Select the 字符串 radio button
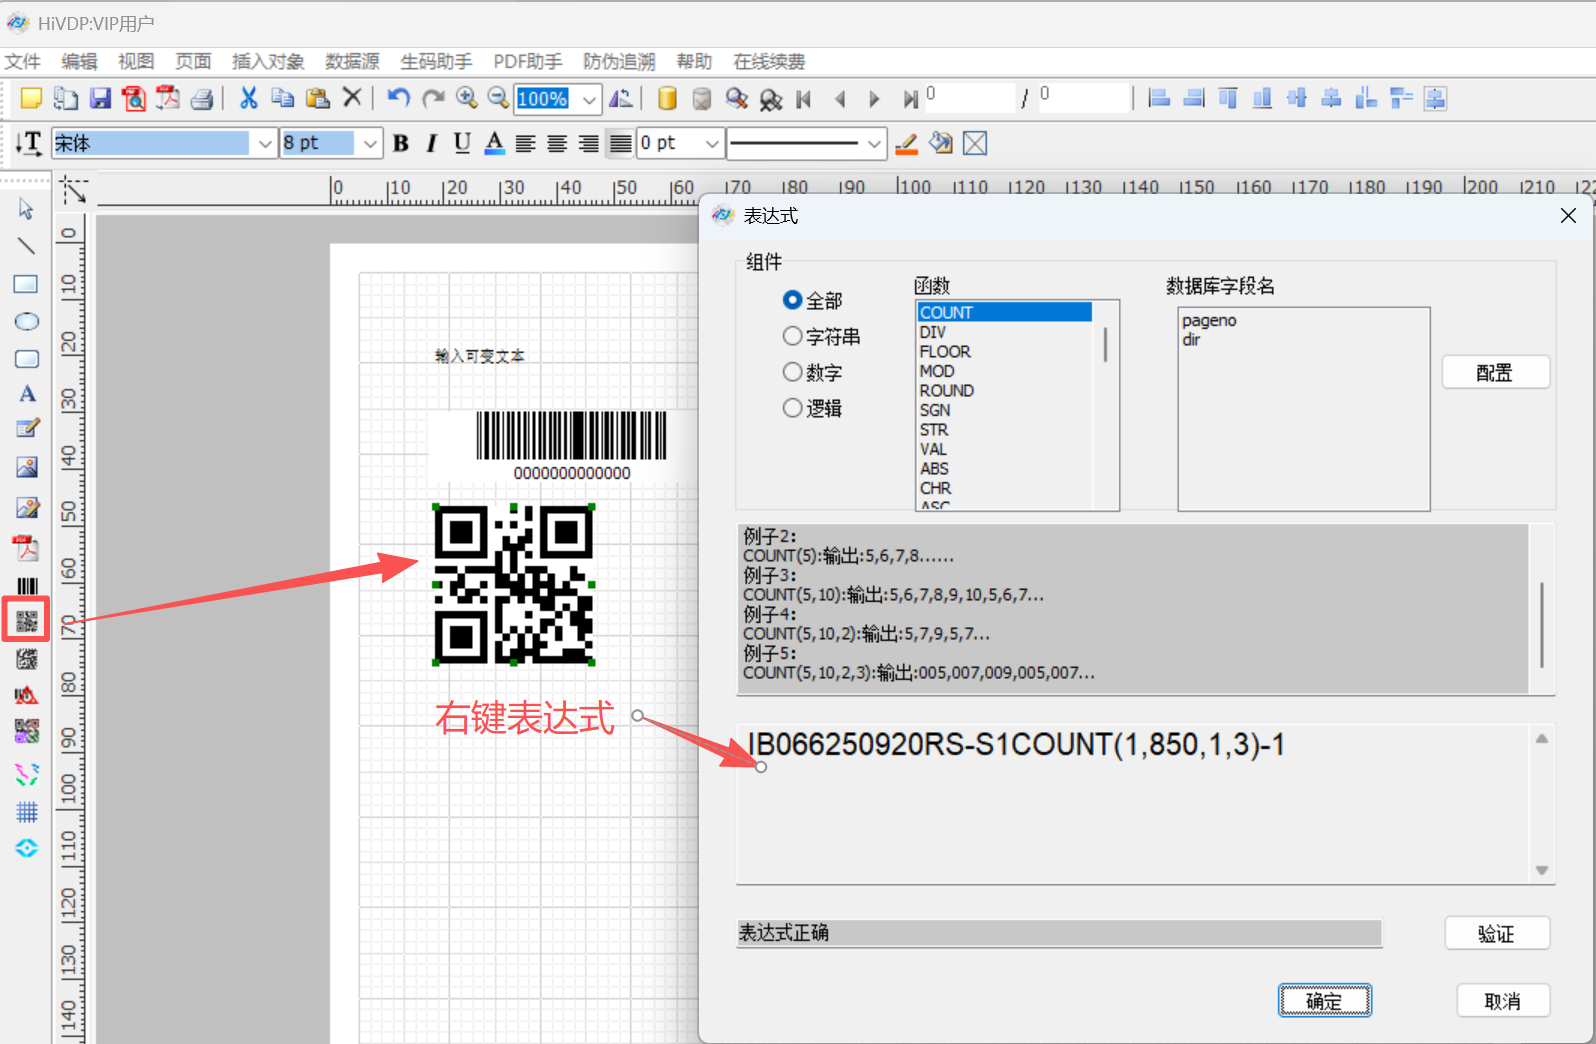 coord(792,336)
